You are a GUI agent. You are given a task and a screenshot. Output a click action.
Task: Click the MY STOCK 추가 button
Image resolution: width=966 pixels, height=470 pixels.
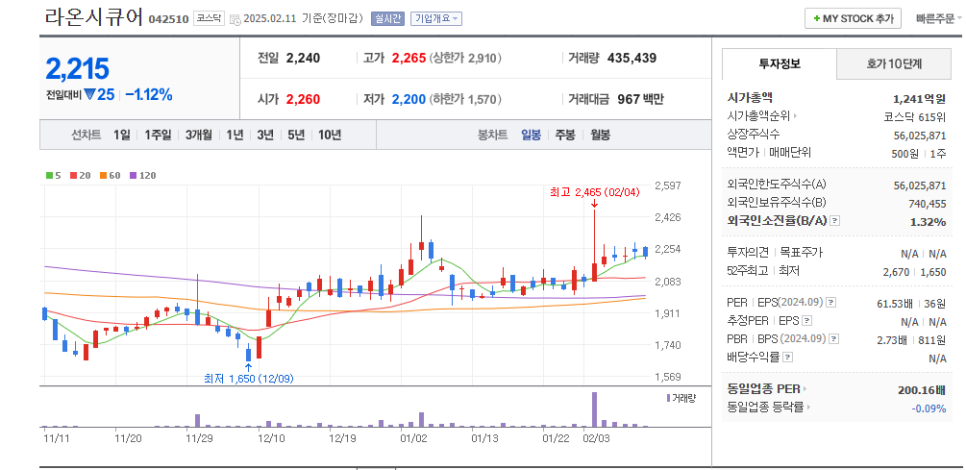pos(853,18)
